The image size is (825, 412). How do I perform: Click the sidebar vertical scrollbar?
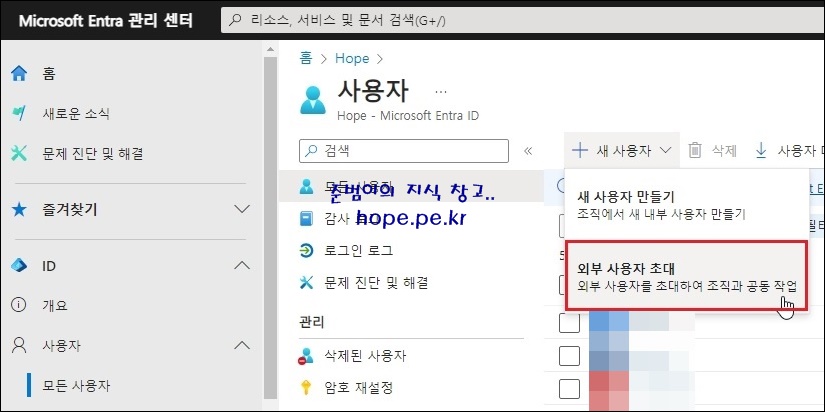[x=270, y=226]
